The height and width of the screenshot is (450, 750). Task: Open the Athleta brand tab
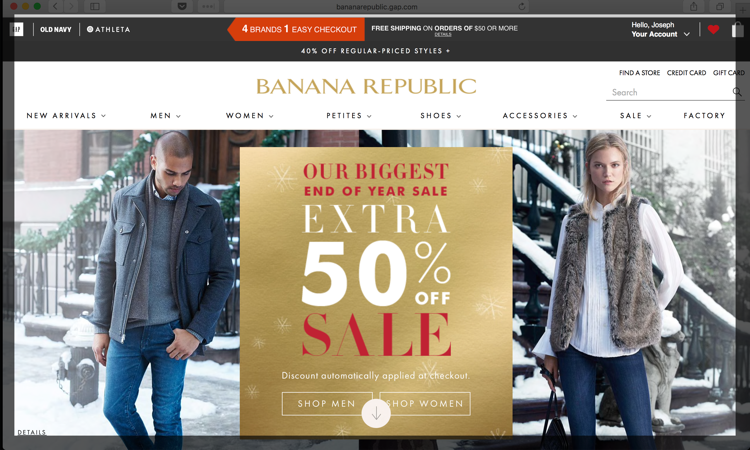108,30
